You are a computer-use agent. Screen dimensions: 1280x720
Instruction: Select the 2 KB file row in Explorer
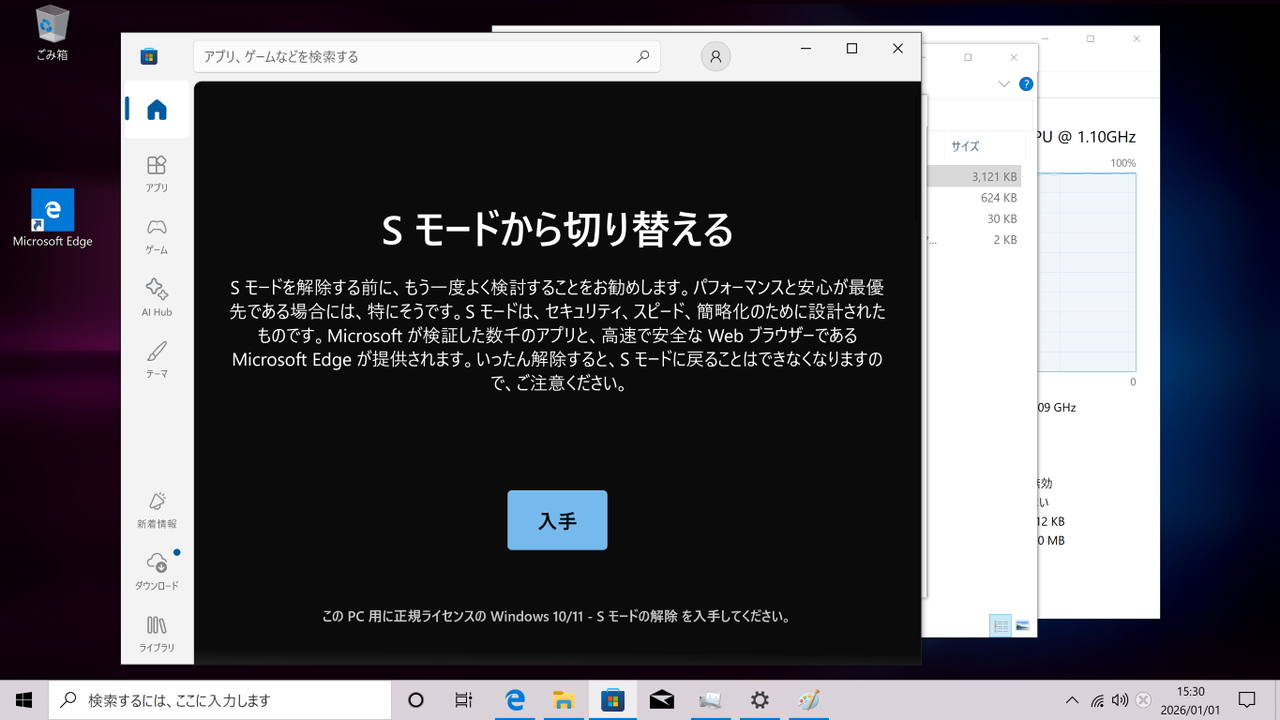[x=974, y=240]
